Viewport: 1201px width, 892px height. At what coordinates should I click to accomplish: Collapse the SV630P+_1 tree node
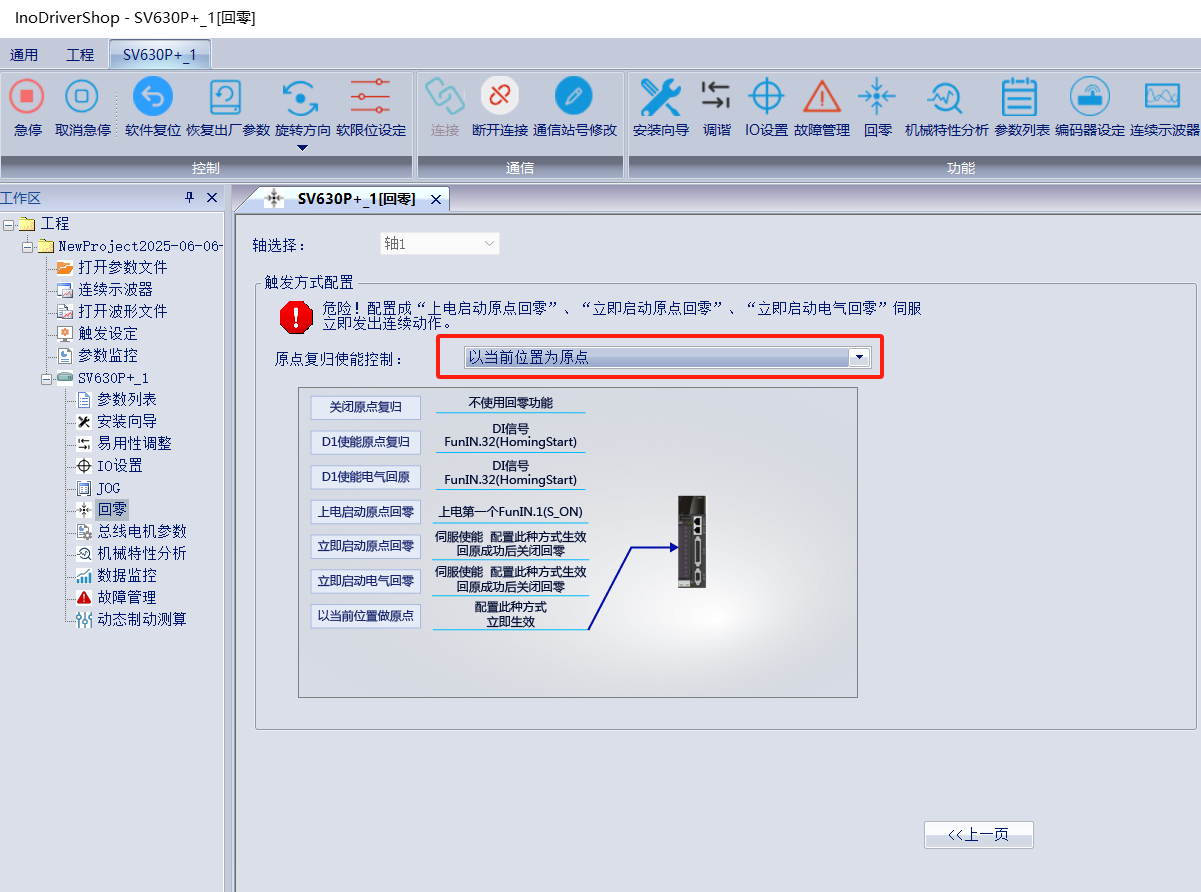click(x=46, y=378)
